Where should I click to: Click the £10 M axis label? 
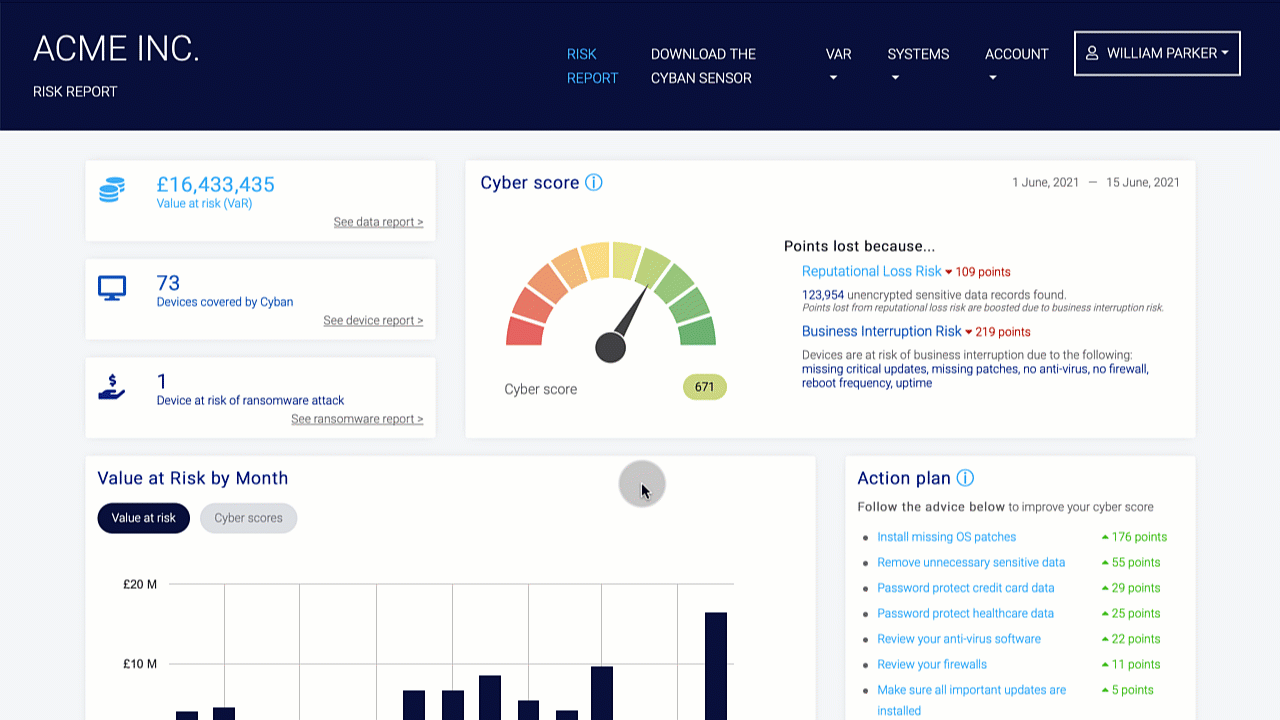(x=140, y=664)
